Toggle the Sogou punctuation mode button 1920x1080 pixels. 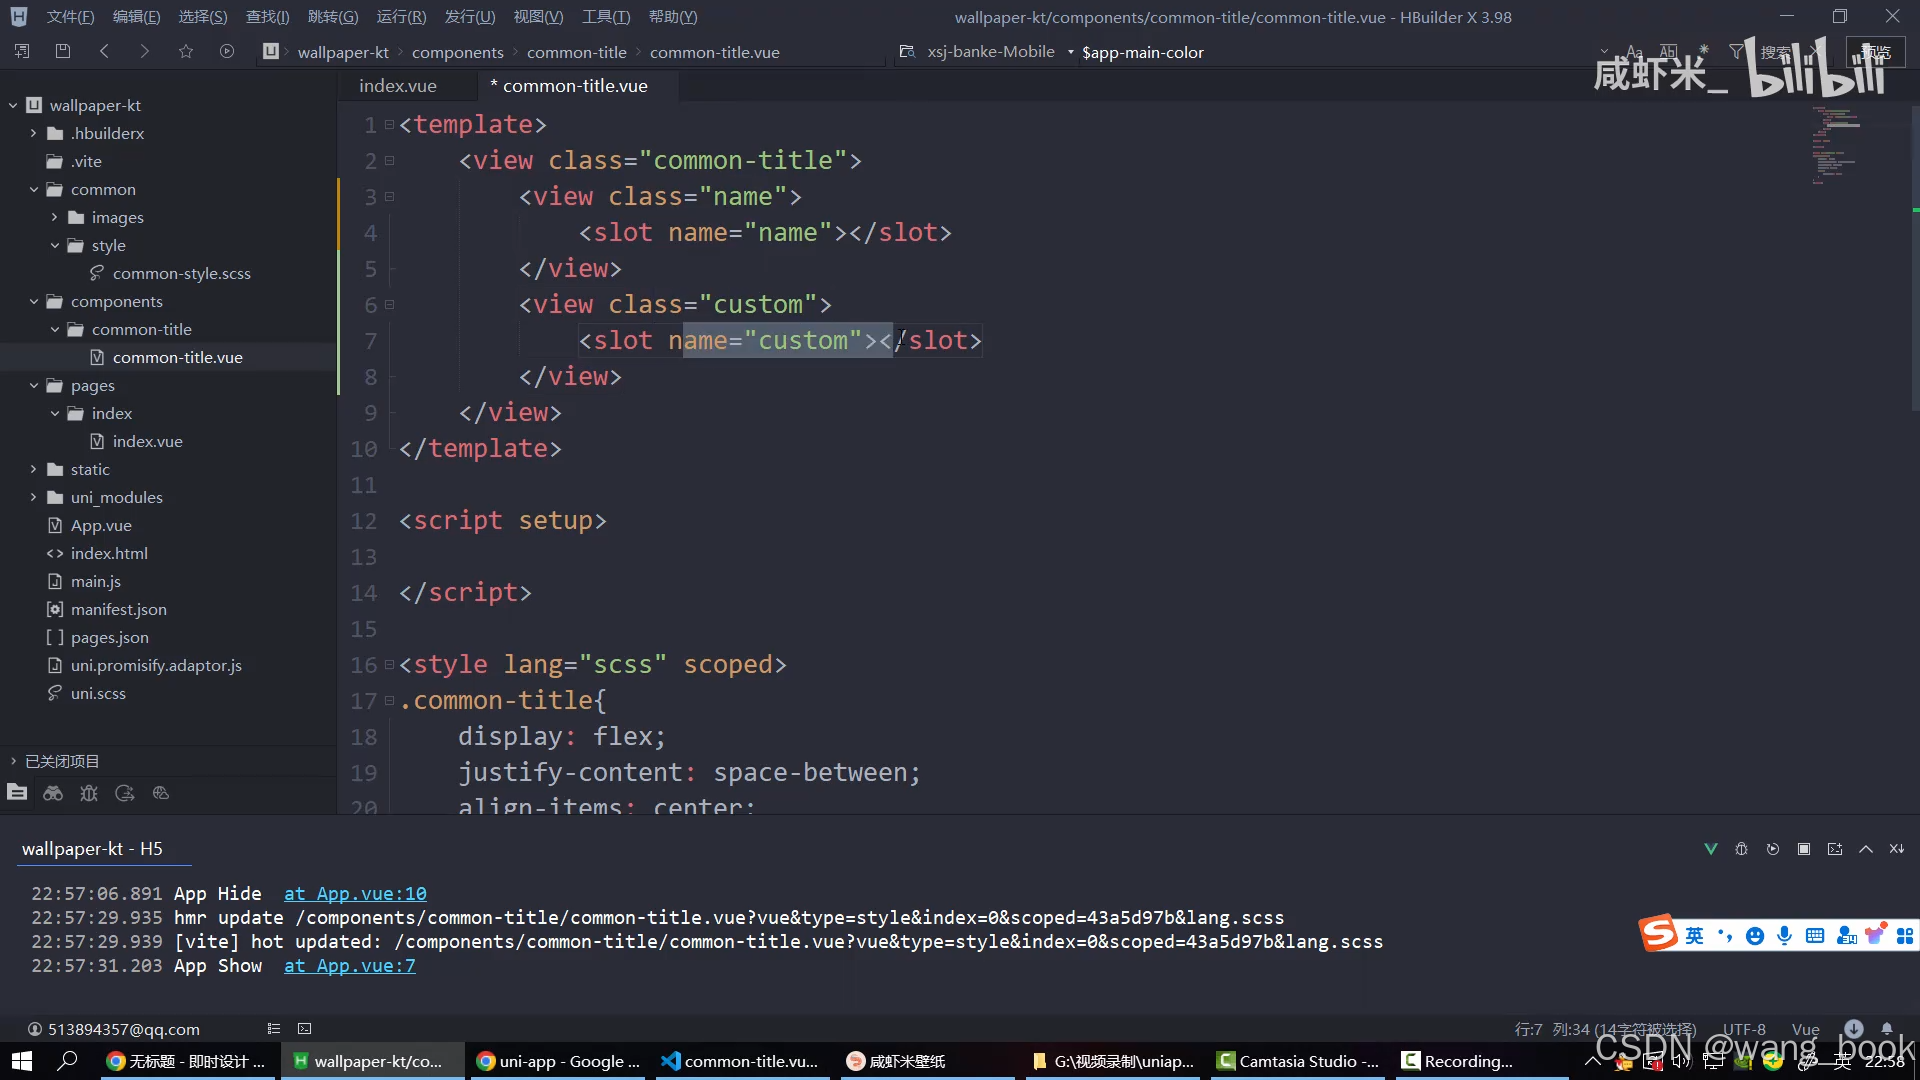tap(1725, 936)
